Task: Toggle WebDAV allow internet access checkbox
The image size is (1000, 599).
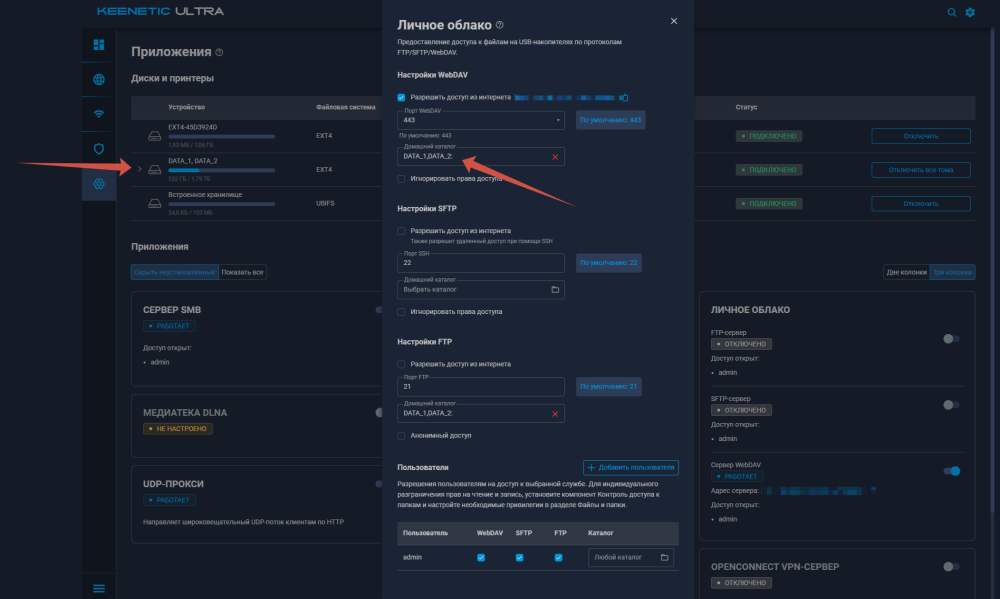Action: pyautogui.click(x=401, y=97)
